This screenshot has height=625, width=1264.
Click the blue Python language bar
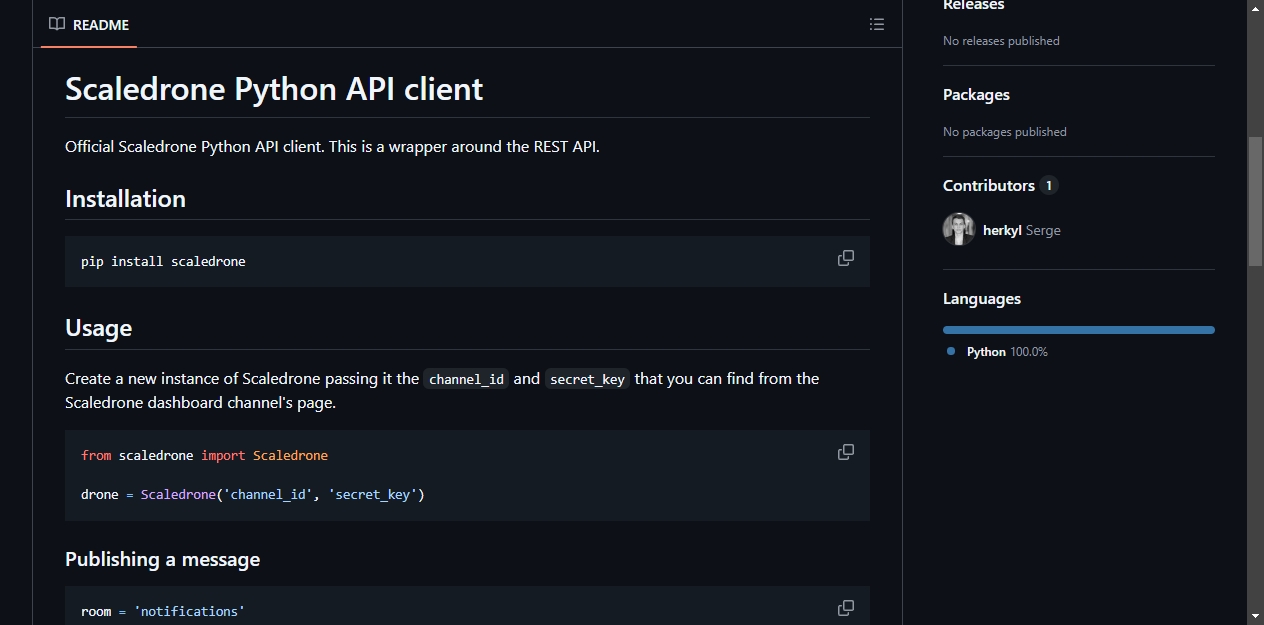click(x=1079, y=330)
